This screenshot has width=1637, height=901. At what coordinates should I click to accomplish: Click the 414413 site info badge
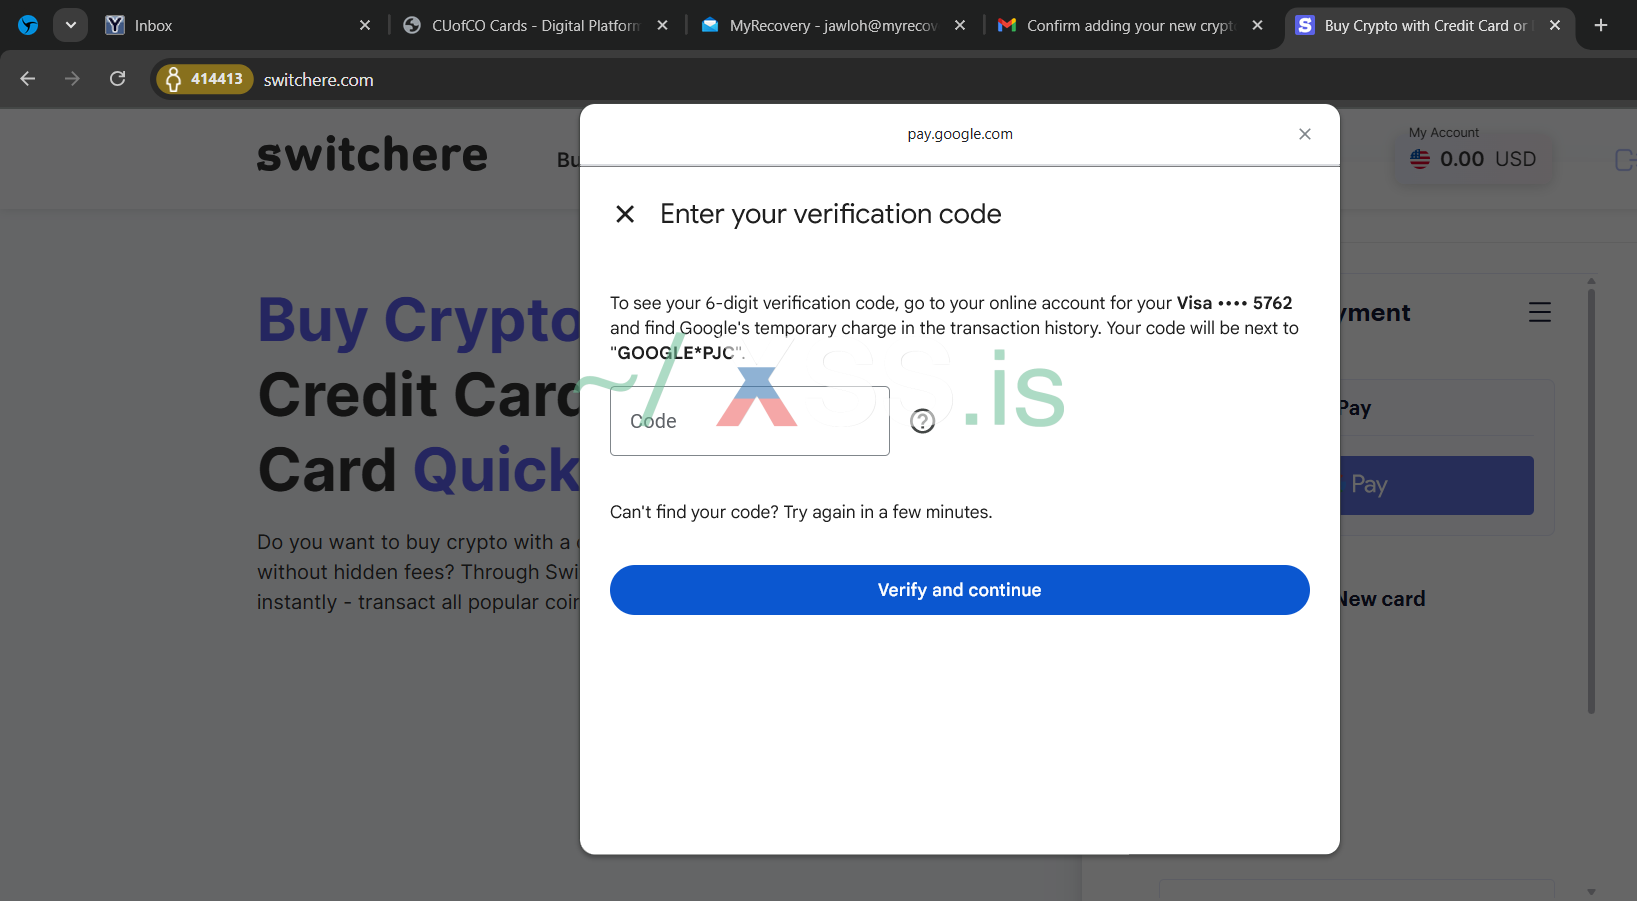click(x=204, y=79)
